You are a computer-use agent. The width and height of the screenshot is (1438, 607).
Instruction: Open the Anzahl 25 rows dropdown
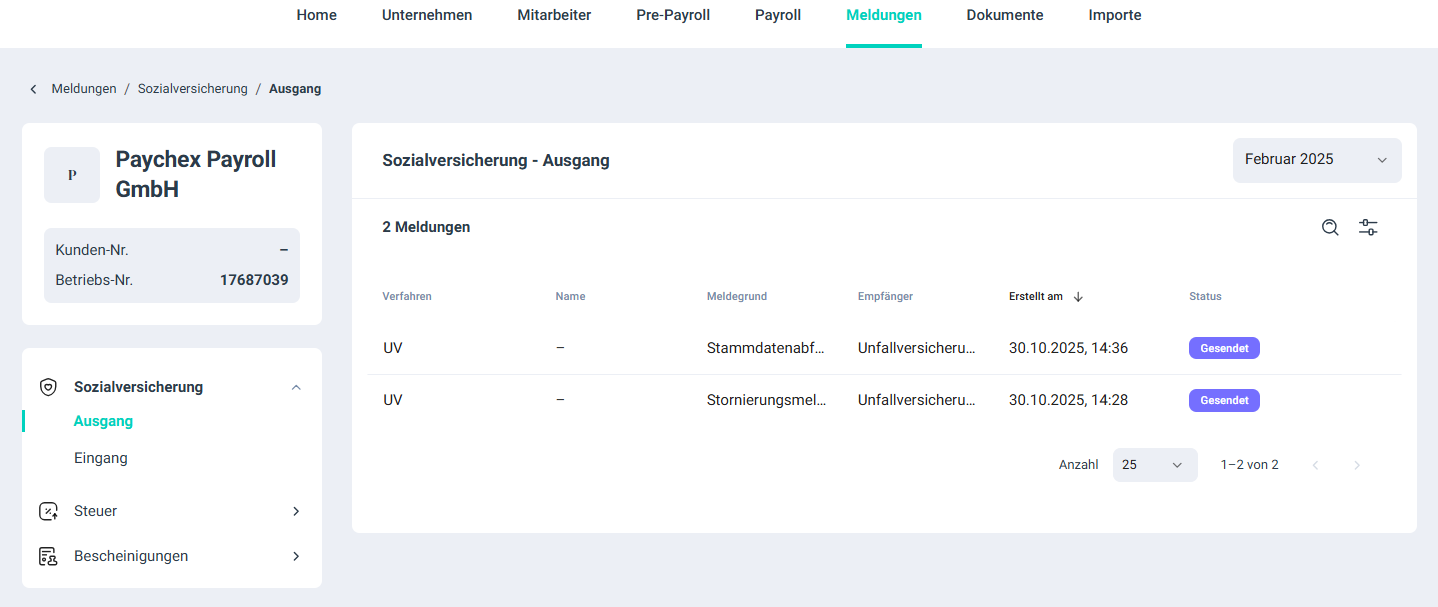[x=1154, y=465]
